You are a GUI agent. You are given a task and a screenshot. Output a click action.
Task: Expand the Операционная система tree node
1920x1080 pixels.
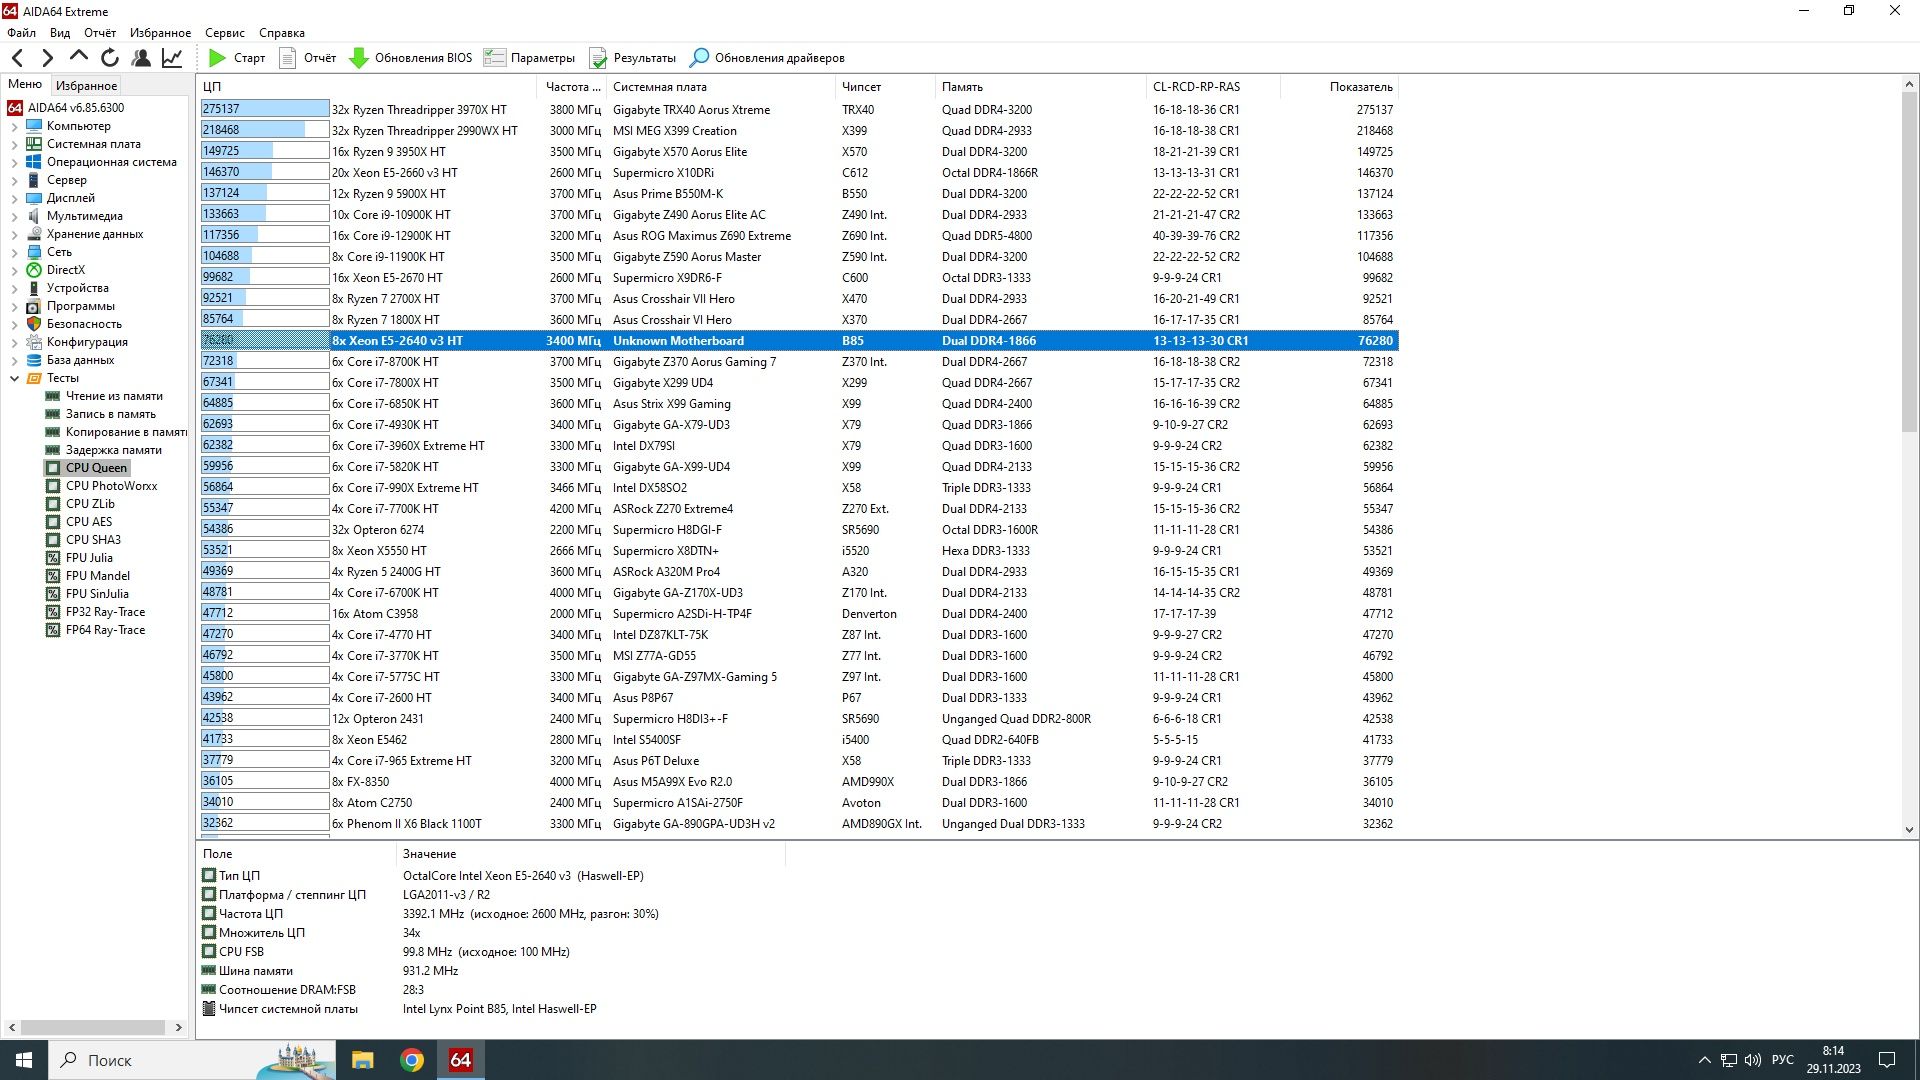pos(14,162)
